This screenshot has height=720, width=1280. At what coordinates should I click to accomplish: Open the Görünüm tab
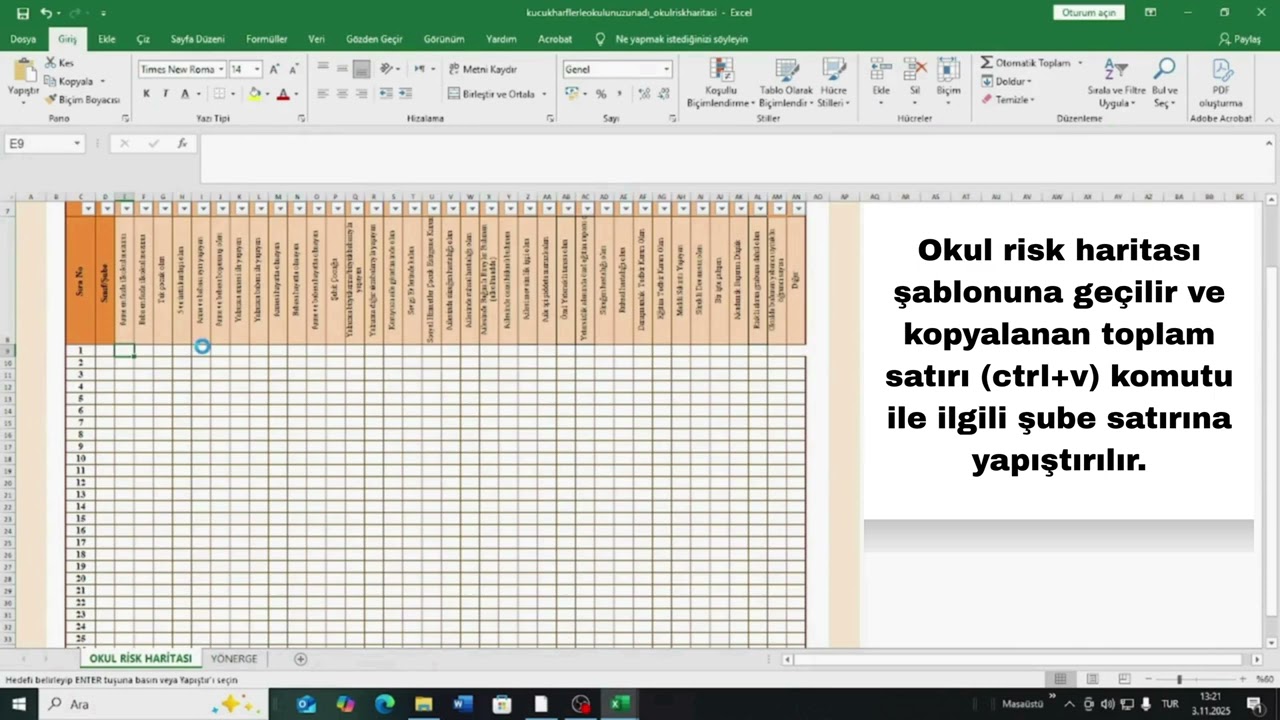(x=444, y=39)
